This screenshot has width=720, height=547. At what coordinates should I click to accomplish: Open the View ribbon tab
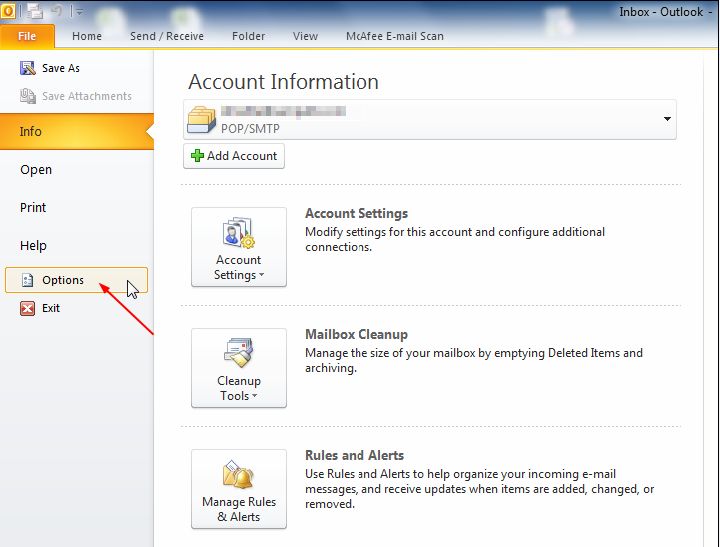coord(305,36)
